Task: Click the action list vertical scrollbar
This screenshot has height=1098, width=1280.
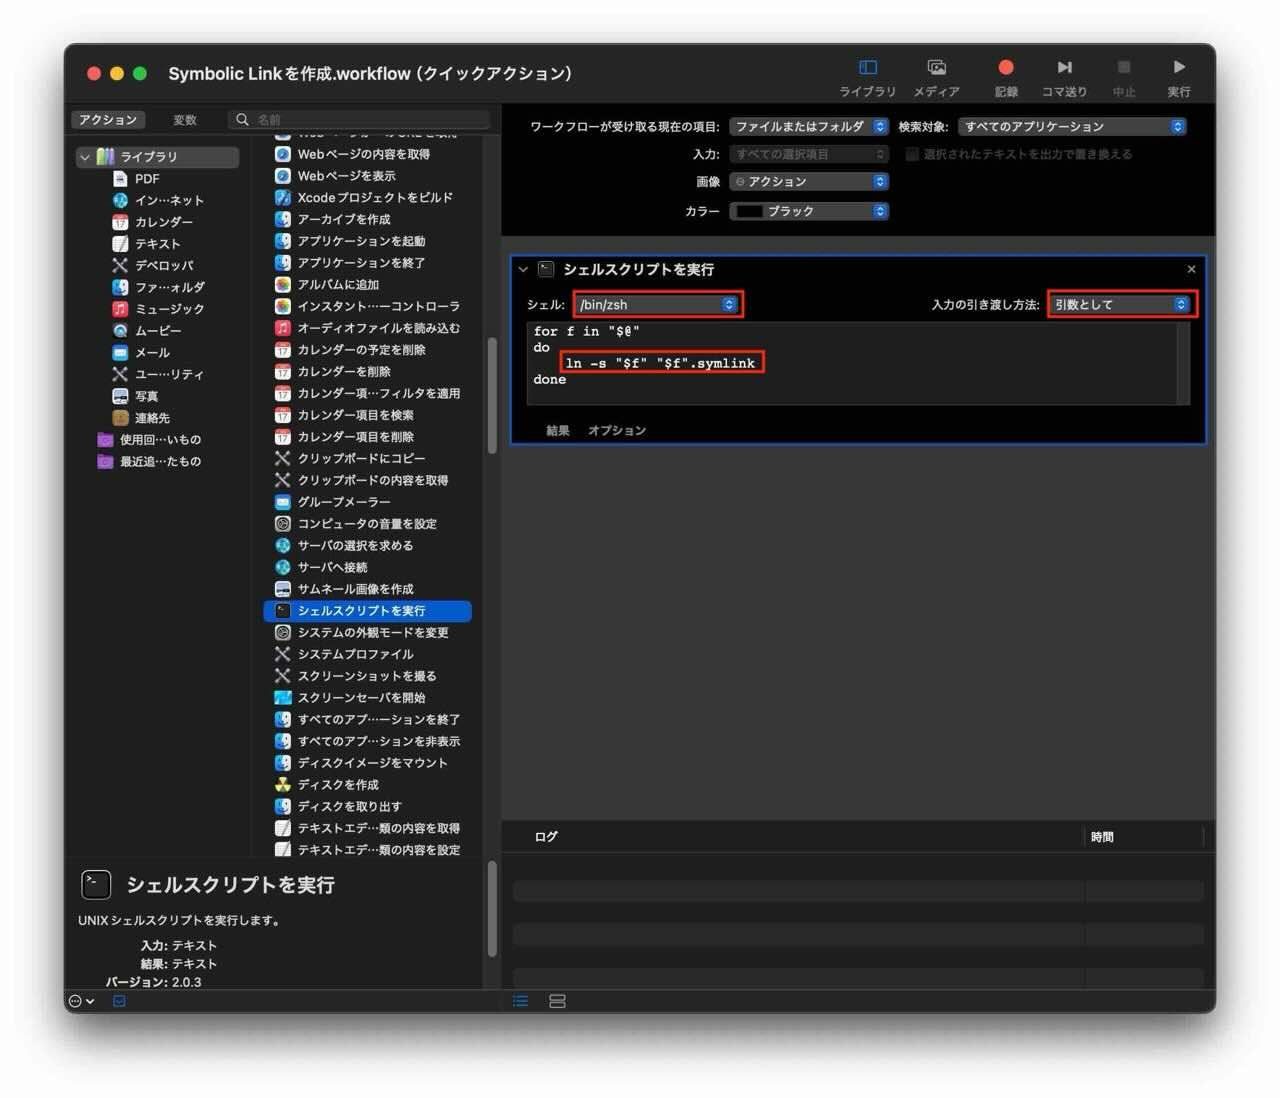Action: [492, 395]
